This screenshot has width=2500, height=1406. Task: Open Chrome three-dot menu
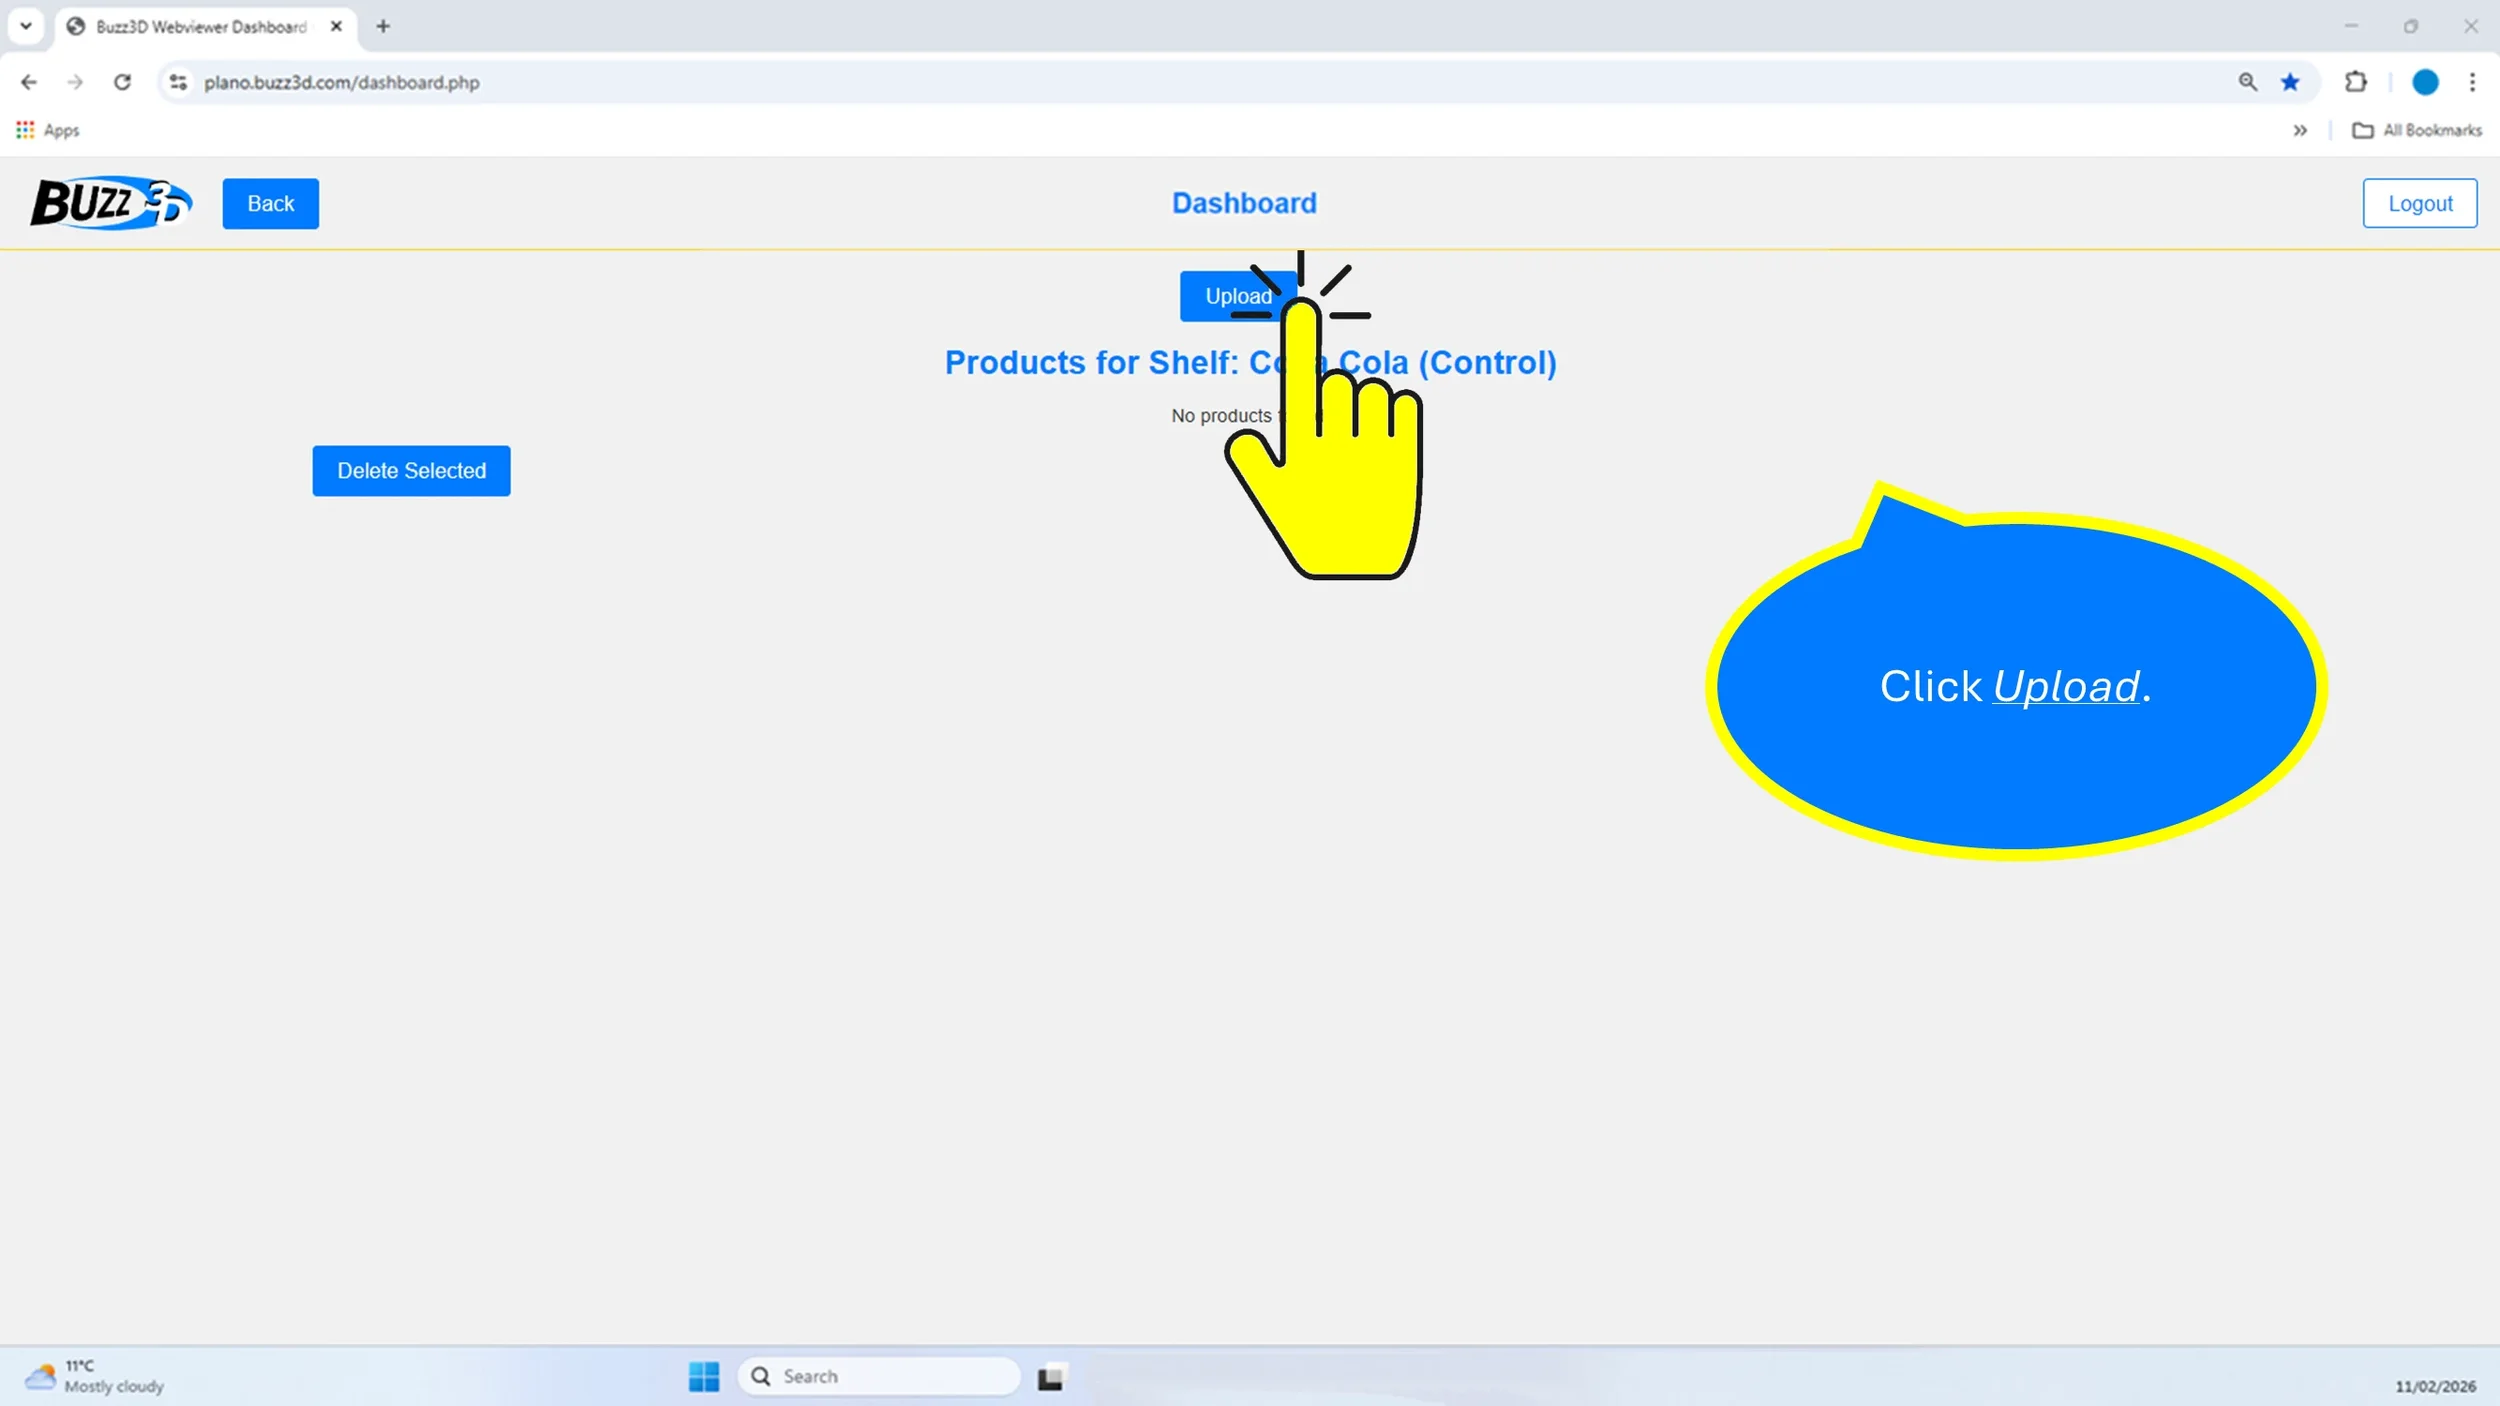coord(2472,82)
